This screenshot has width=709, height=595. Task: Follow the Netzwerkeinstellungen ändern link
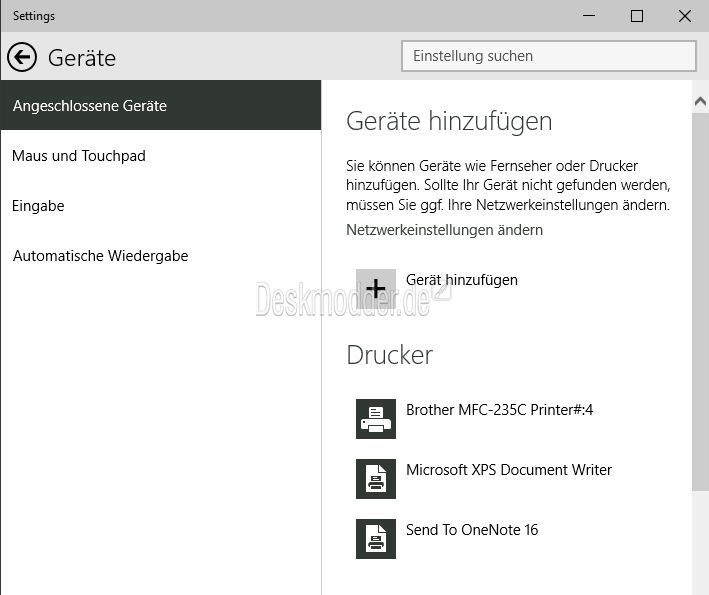coord(444,230)
